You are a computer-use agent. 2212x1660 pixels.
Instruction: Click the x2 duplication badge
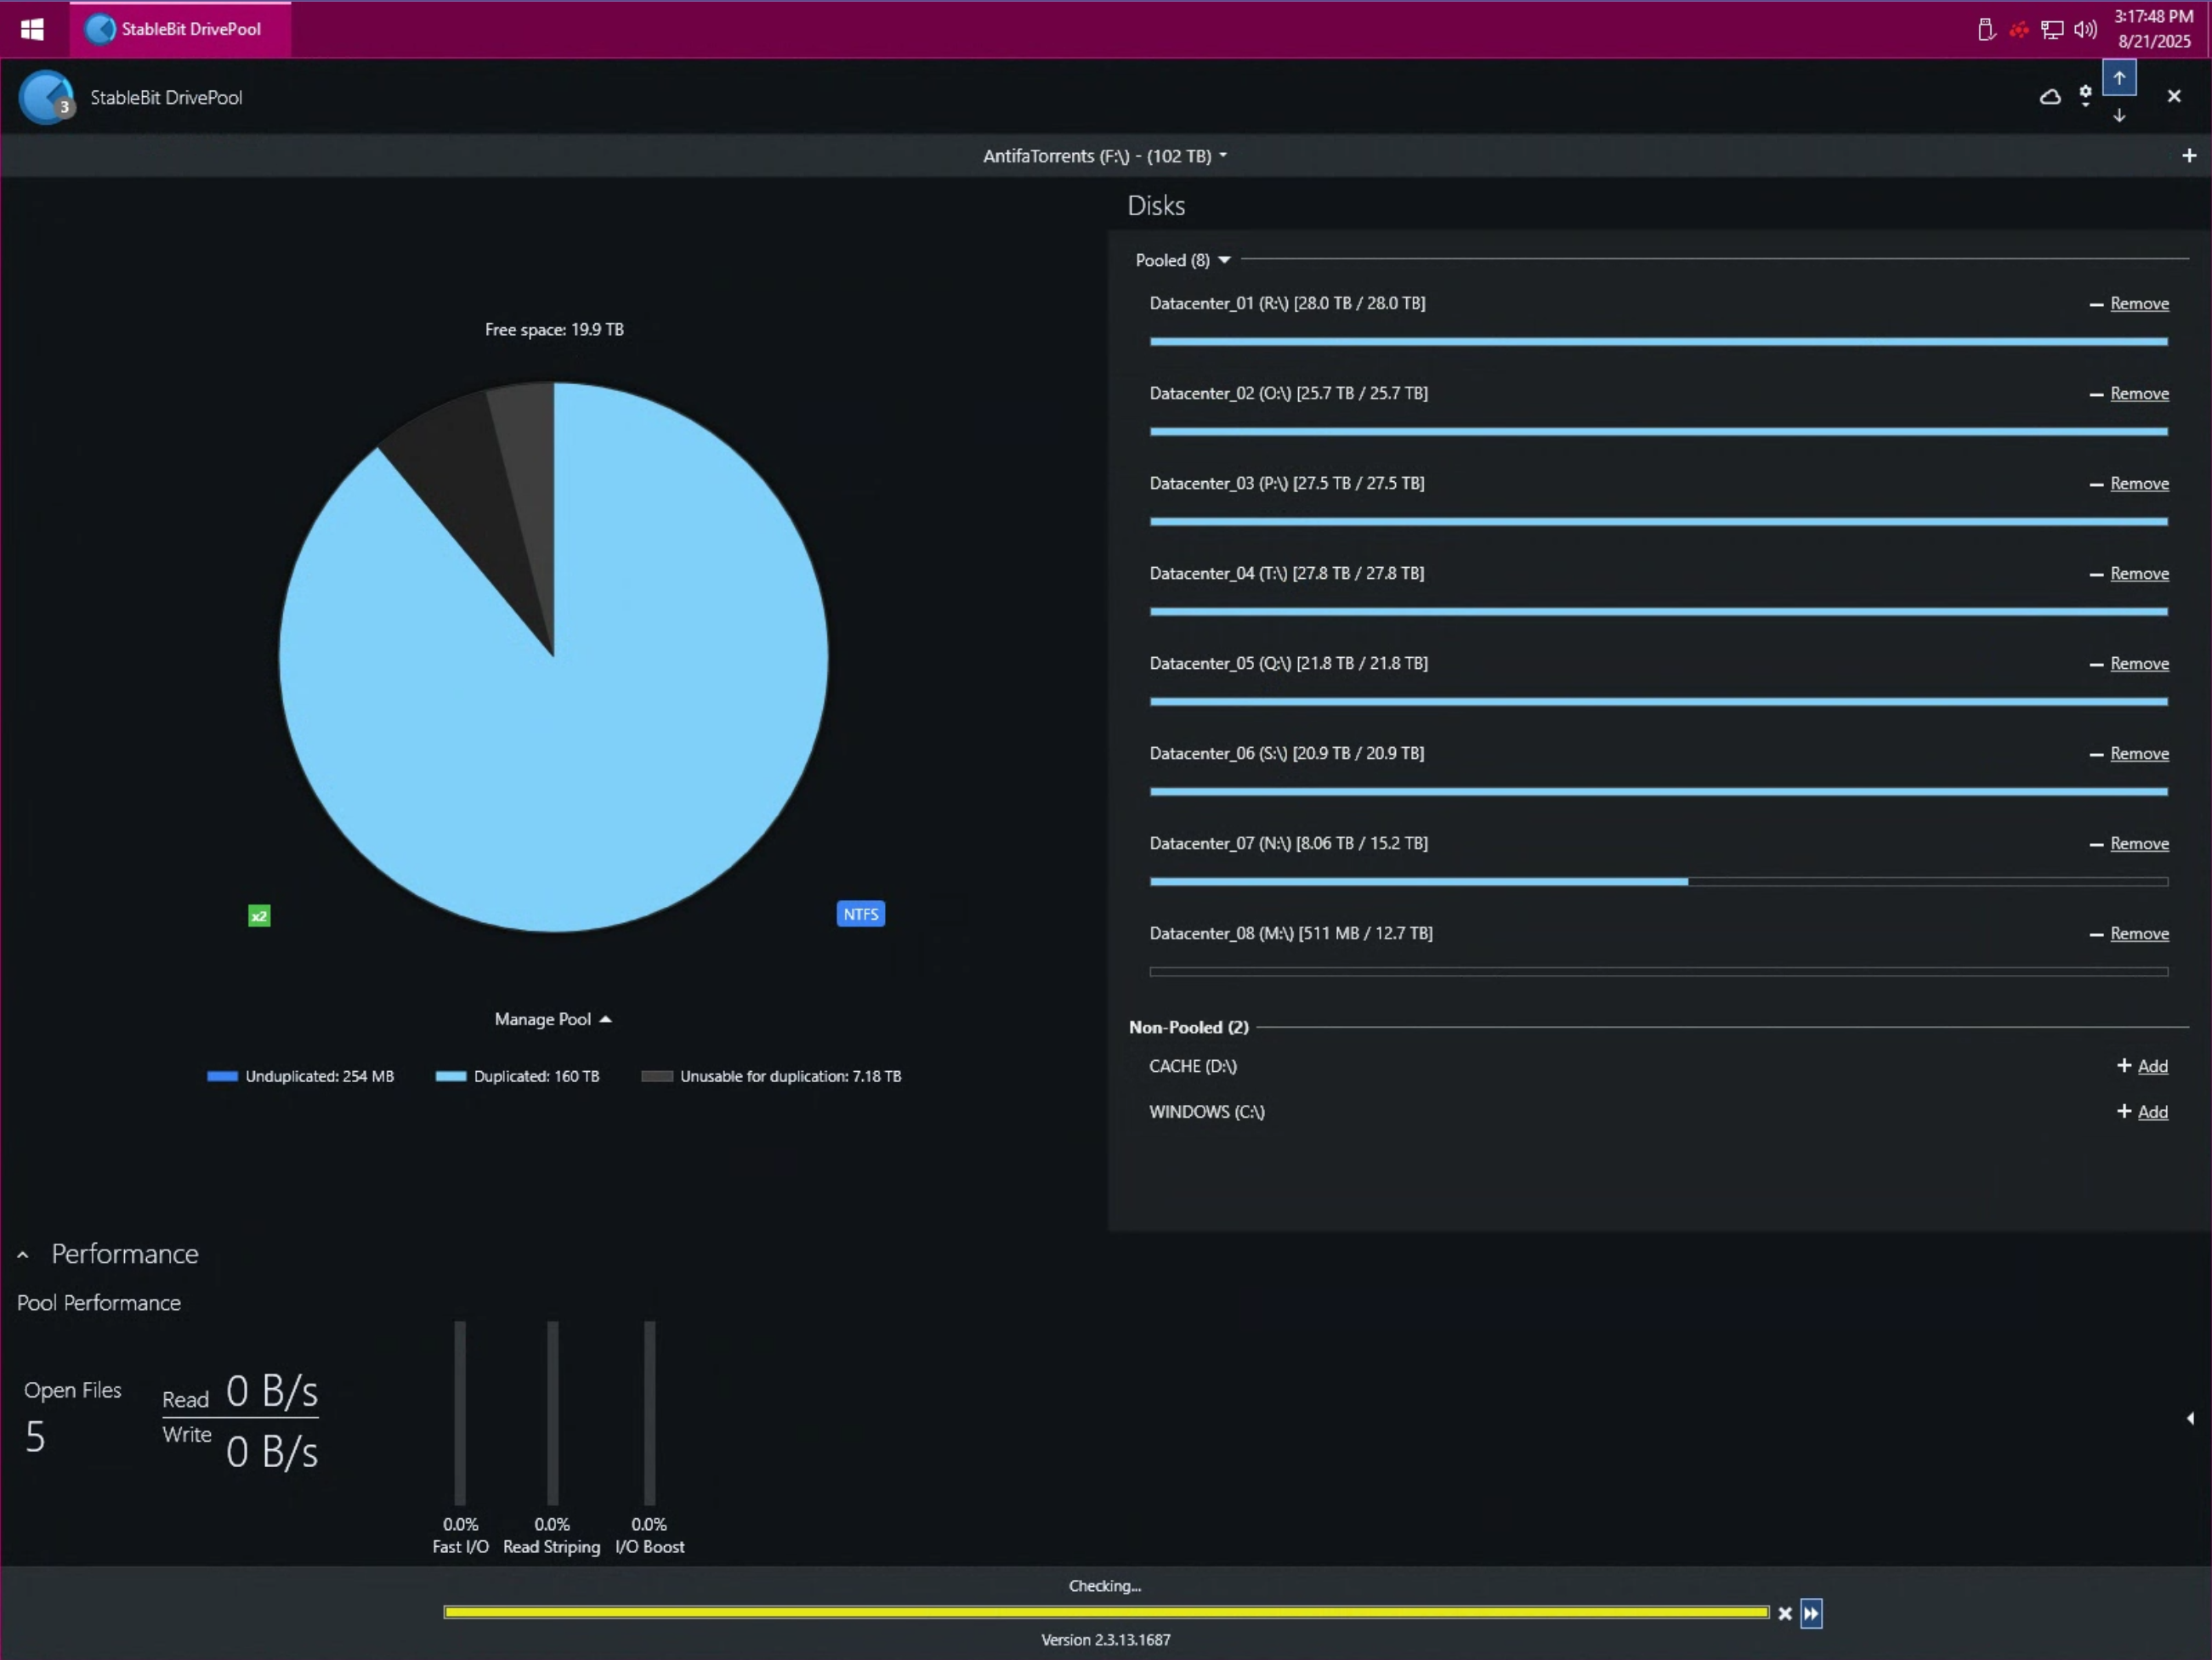click(x=259, y=915)
